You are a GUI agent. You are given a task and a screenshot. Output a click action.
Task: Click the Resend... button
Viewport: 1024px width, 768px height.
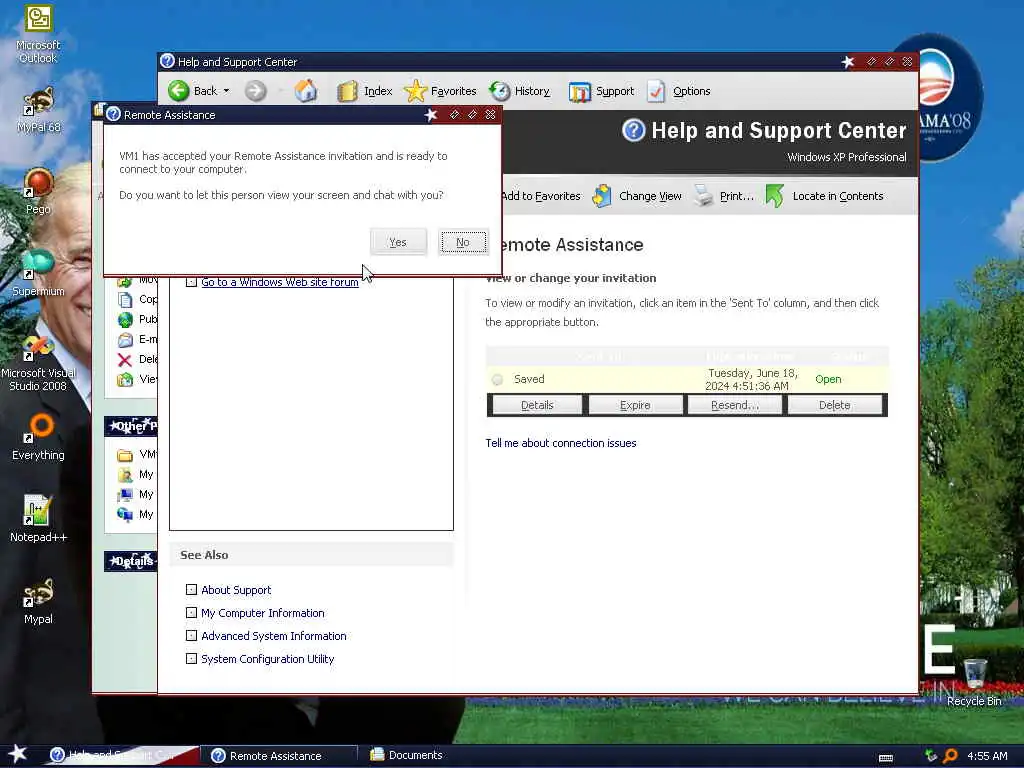click(x=735, y=405)
